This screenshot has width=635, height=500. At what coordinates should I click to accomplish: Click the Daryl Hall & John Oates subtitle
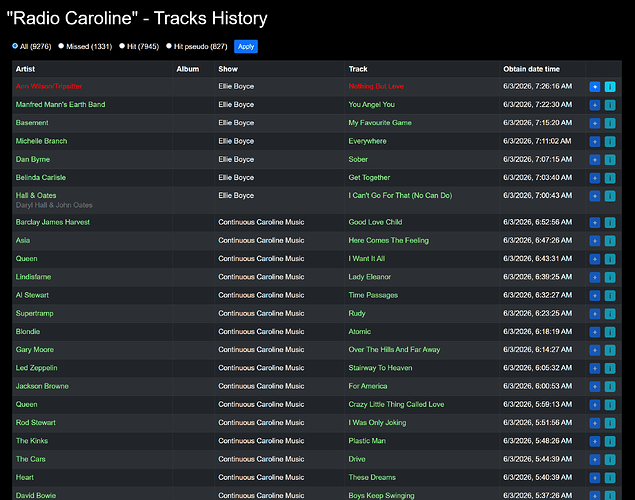(54, 205)
